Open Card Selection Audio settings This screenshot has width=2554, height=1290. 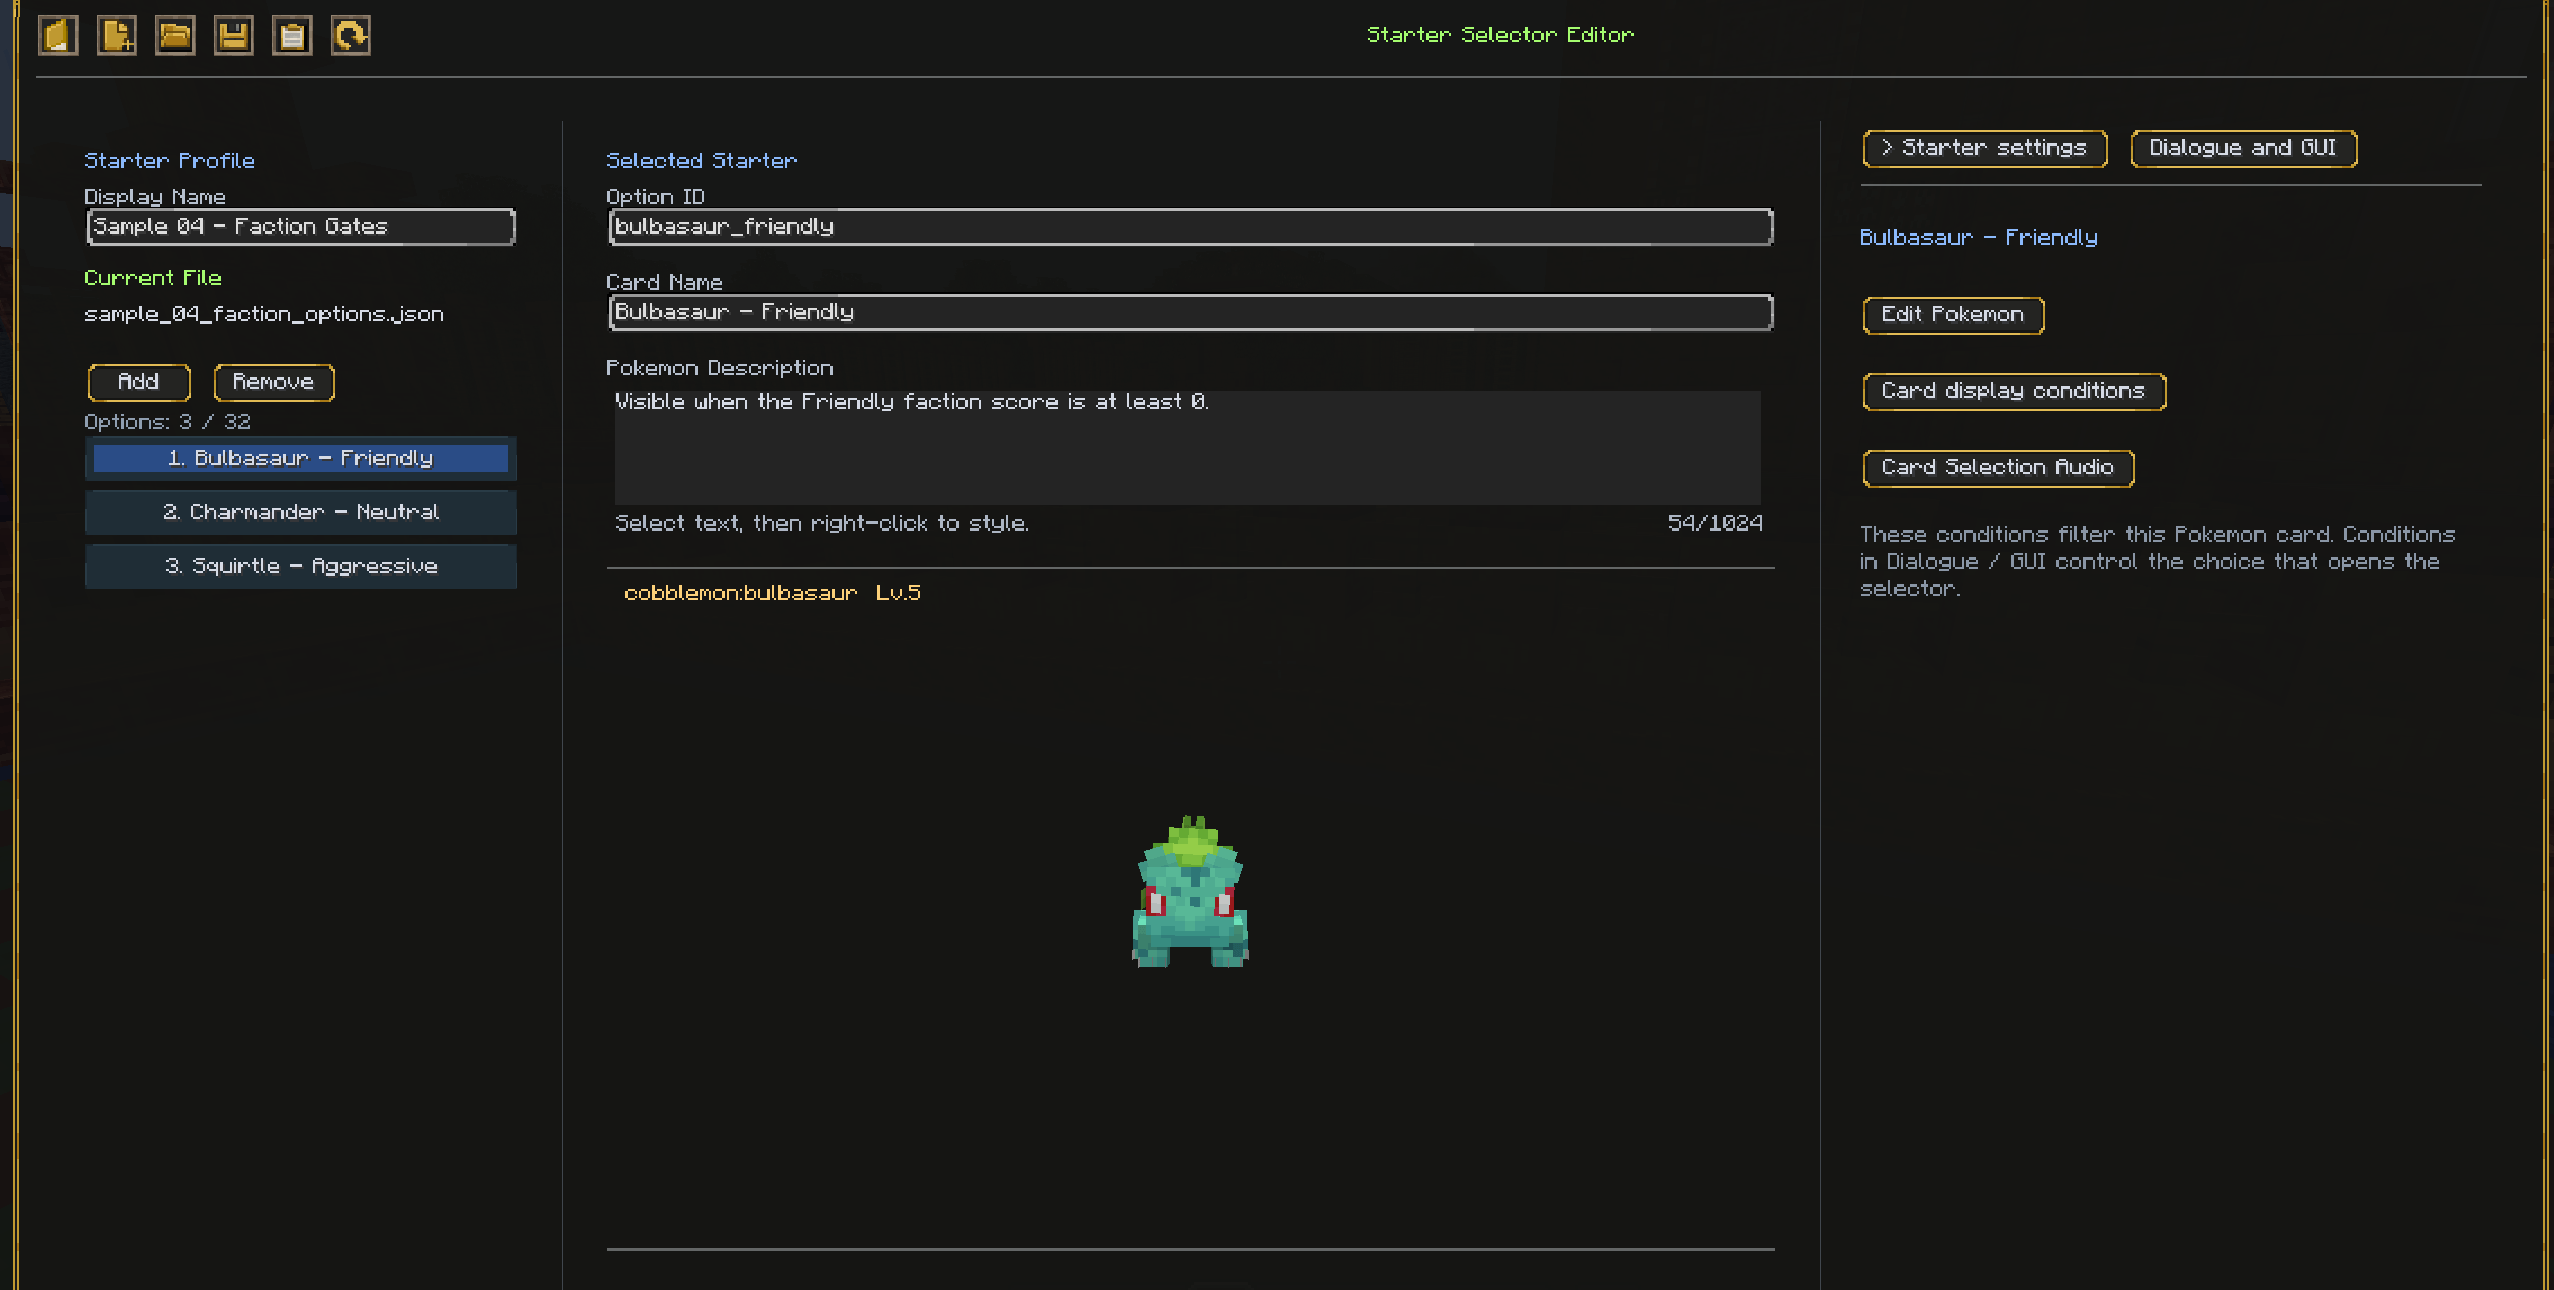(1998, 468)
